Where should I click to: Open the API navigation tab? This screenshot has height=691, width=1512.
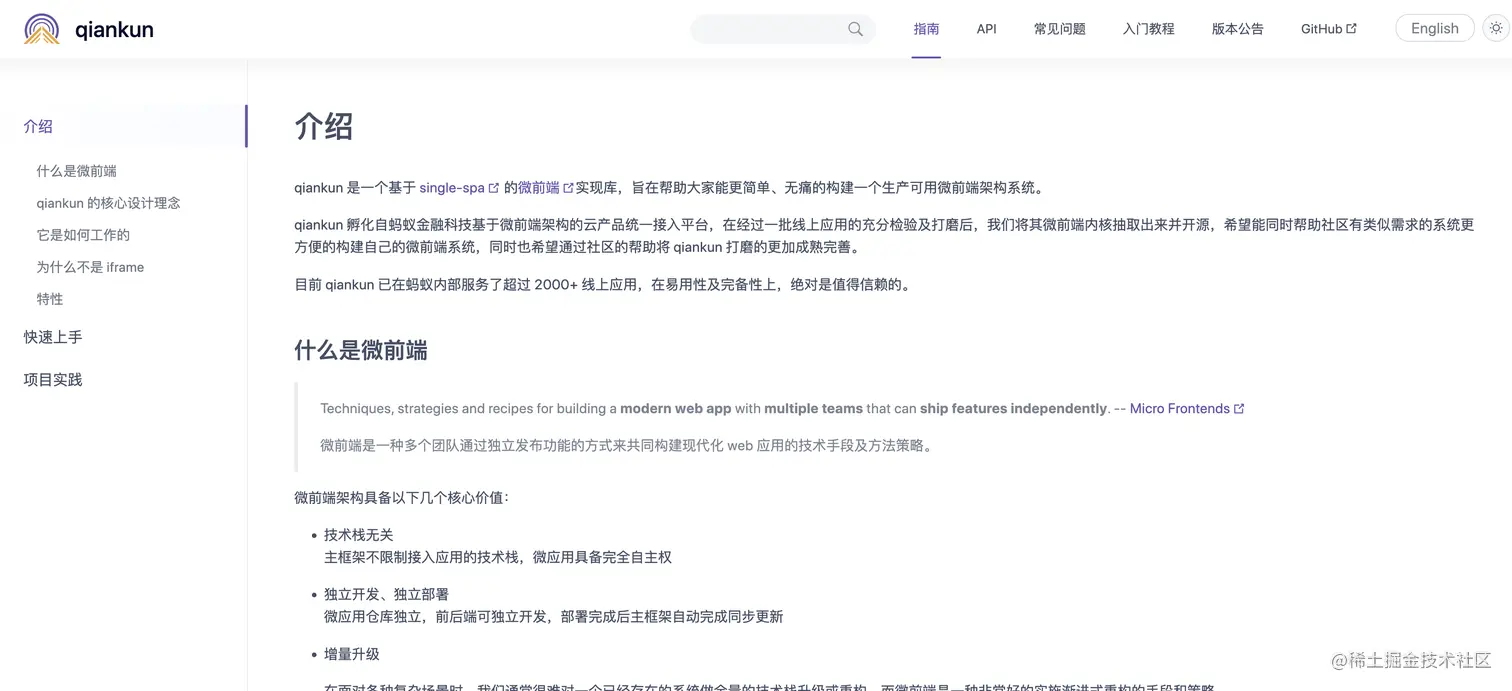click(987, 29)
